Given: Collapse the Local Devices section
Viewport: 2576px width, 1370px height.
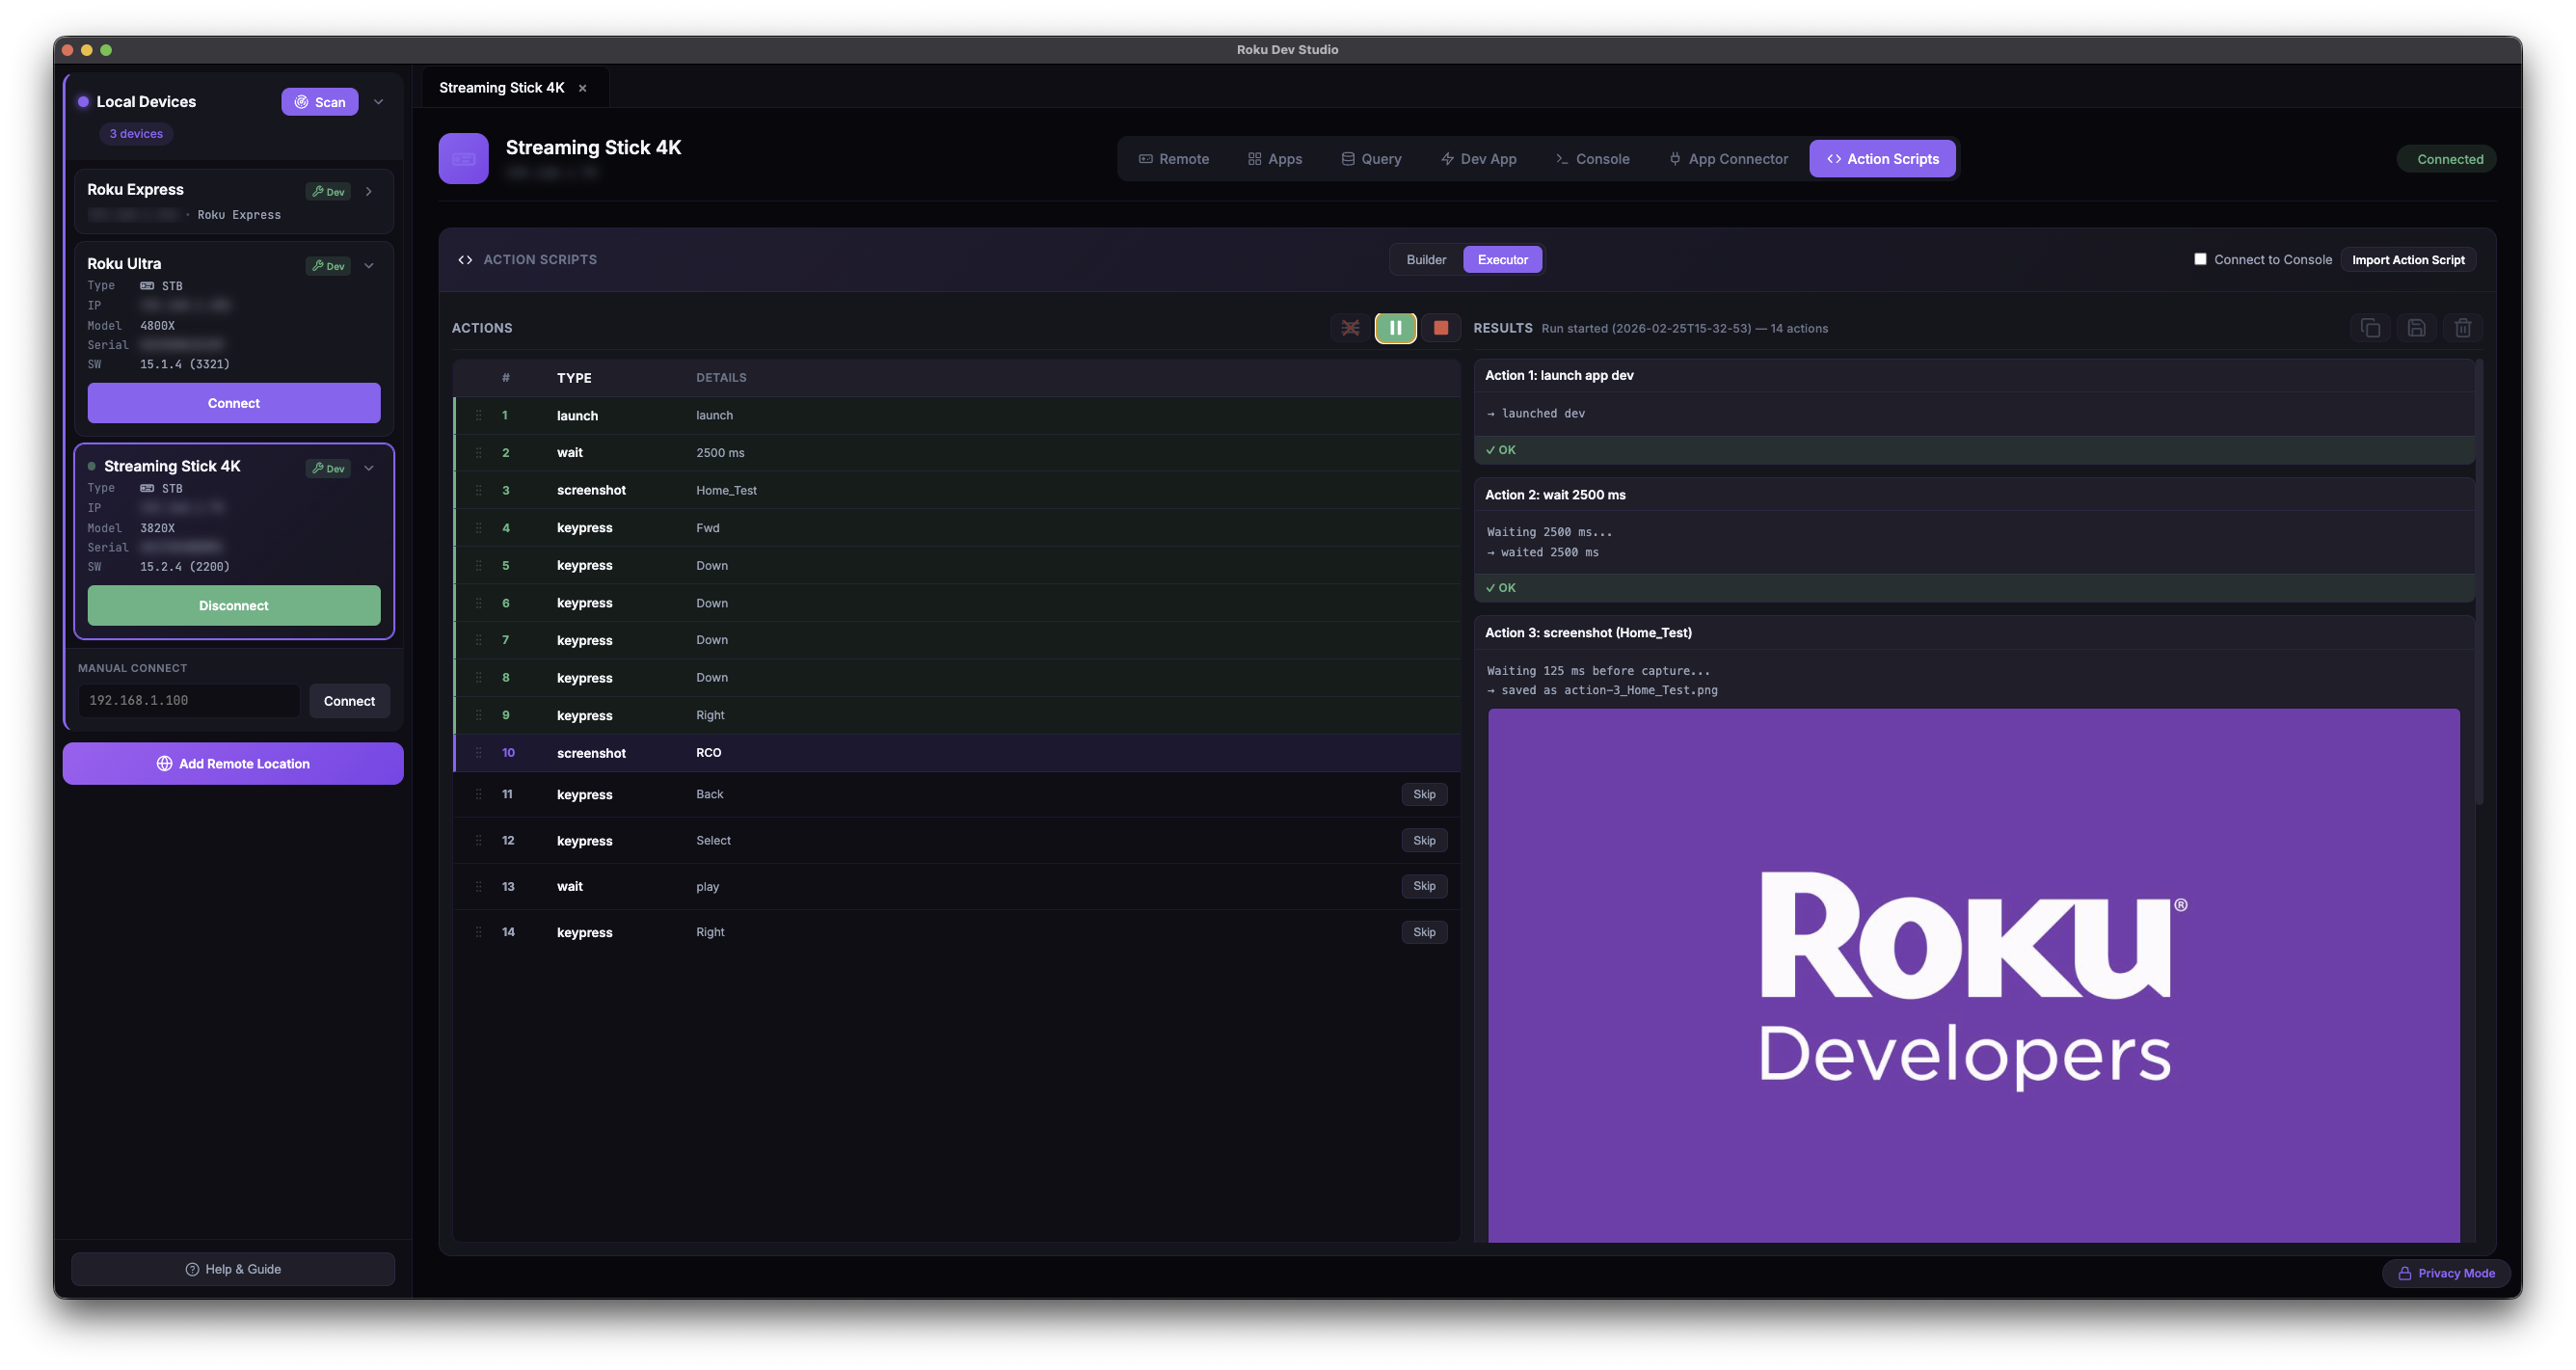Looking at the screenshot, I should coord(379,102).
